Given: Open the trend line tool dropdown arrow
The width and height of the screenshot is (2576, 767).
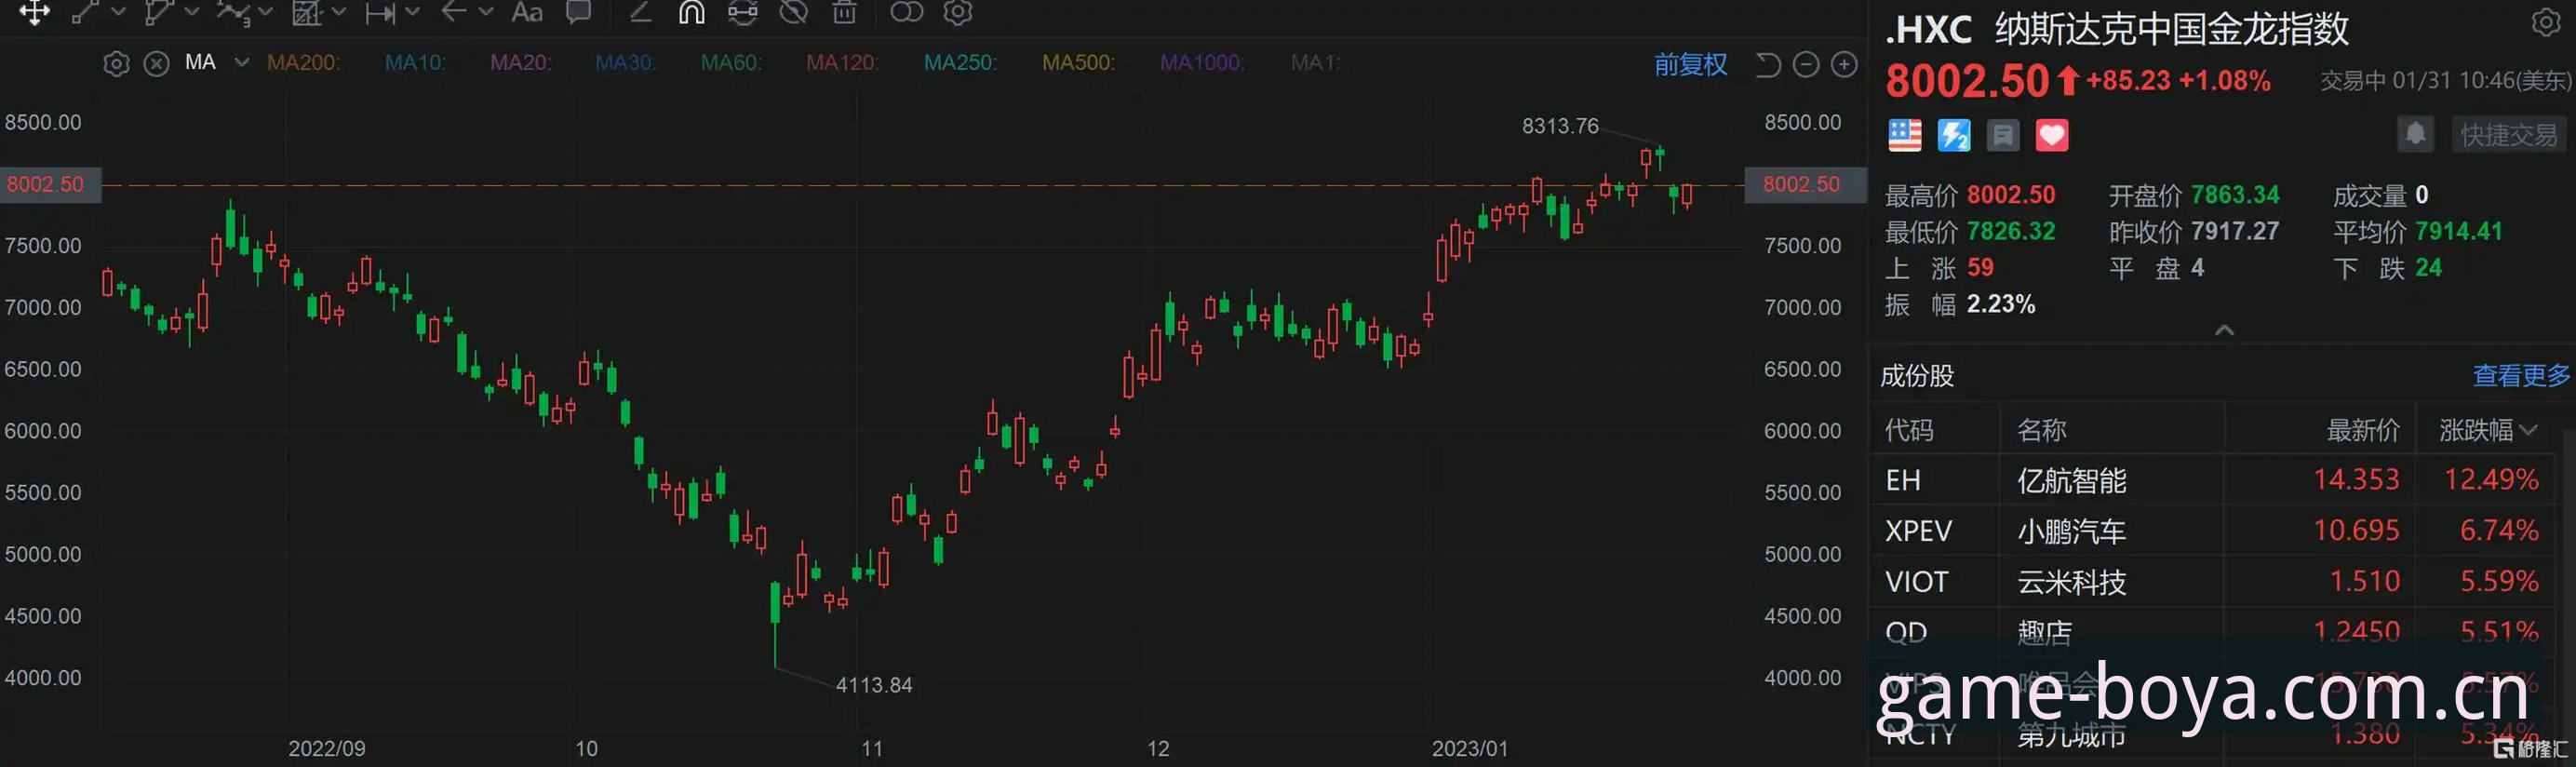Looking at the screenshot, I should (x=119, y=12).
